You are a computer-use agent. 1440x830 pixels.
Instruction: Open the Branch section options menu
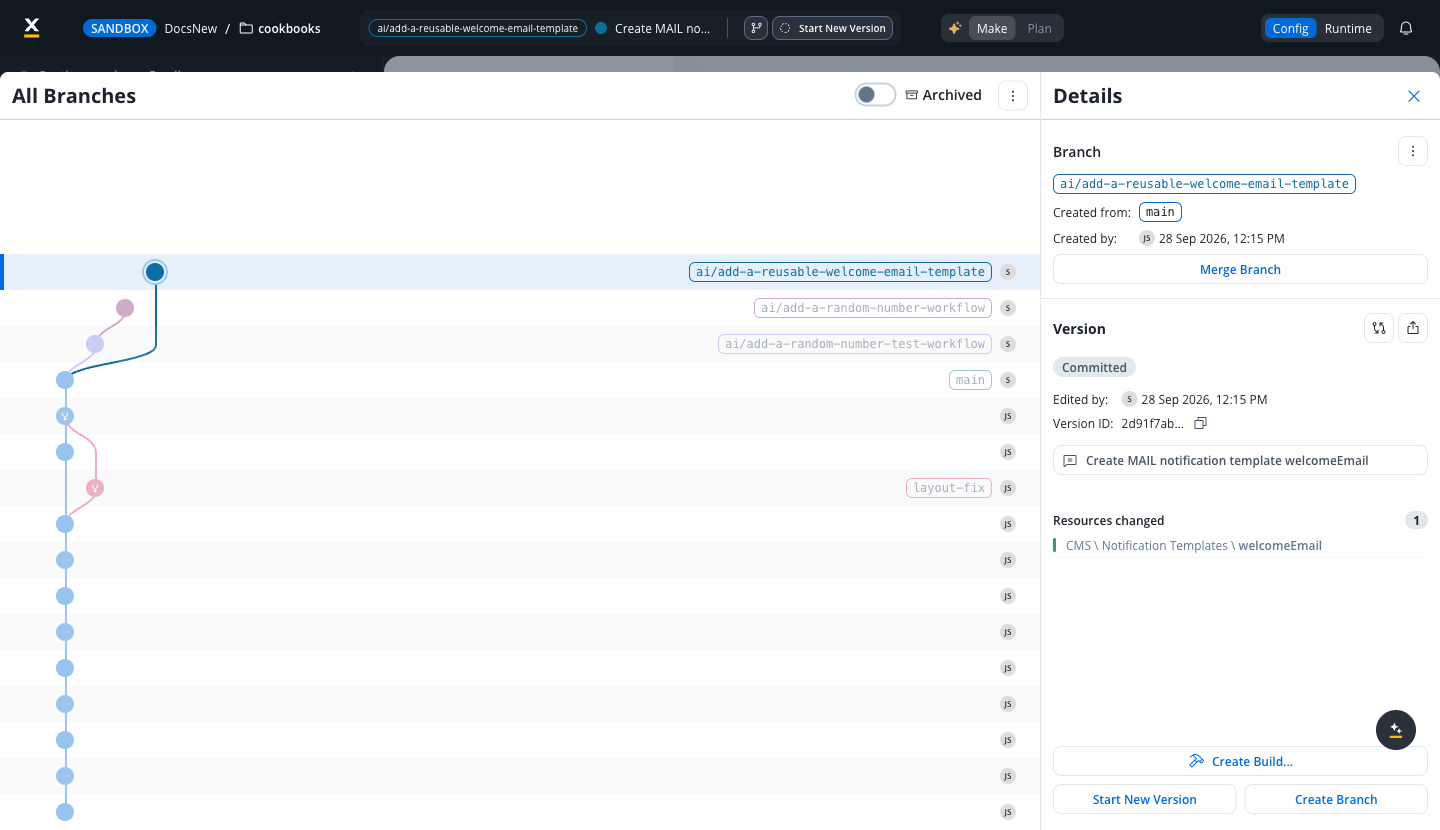point(1413,151)
